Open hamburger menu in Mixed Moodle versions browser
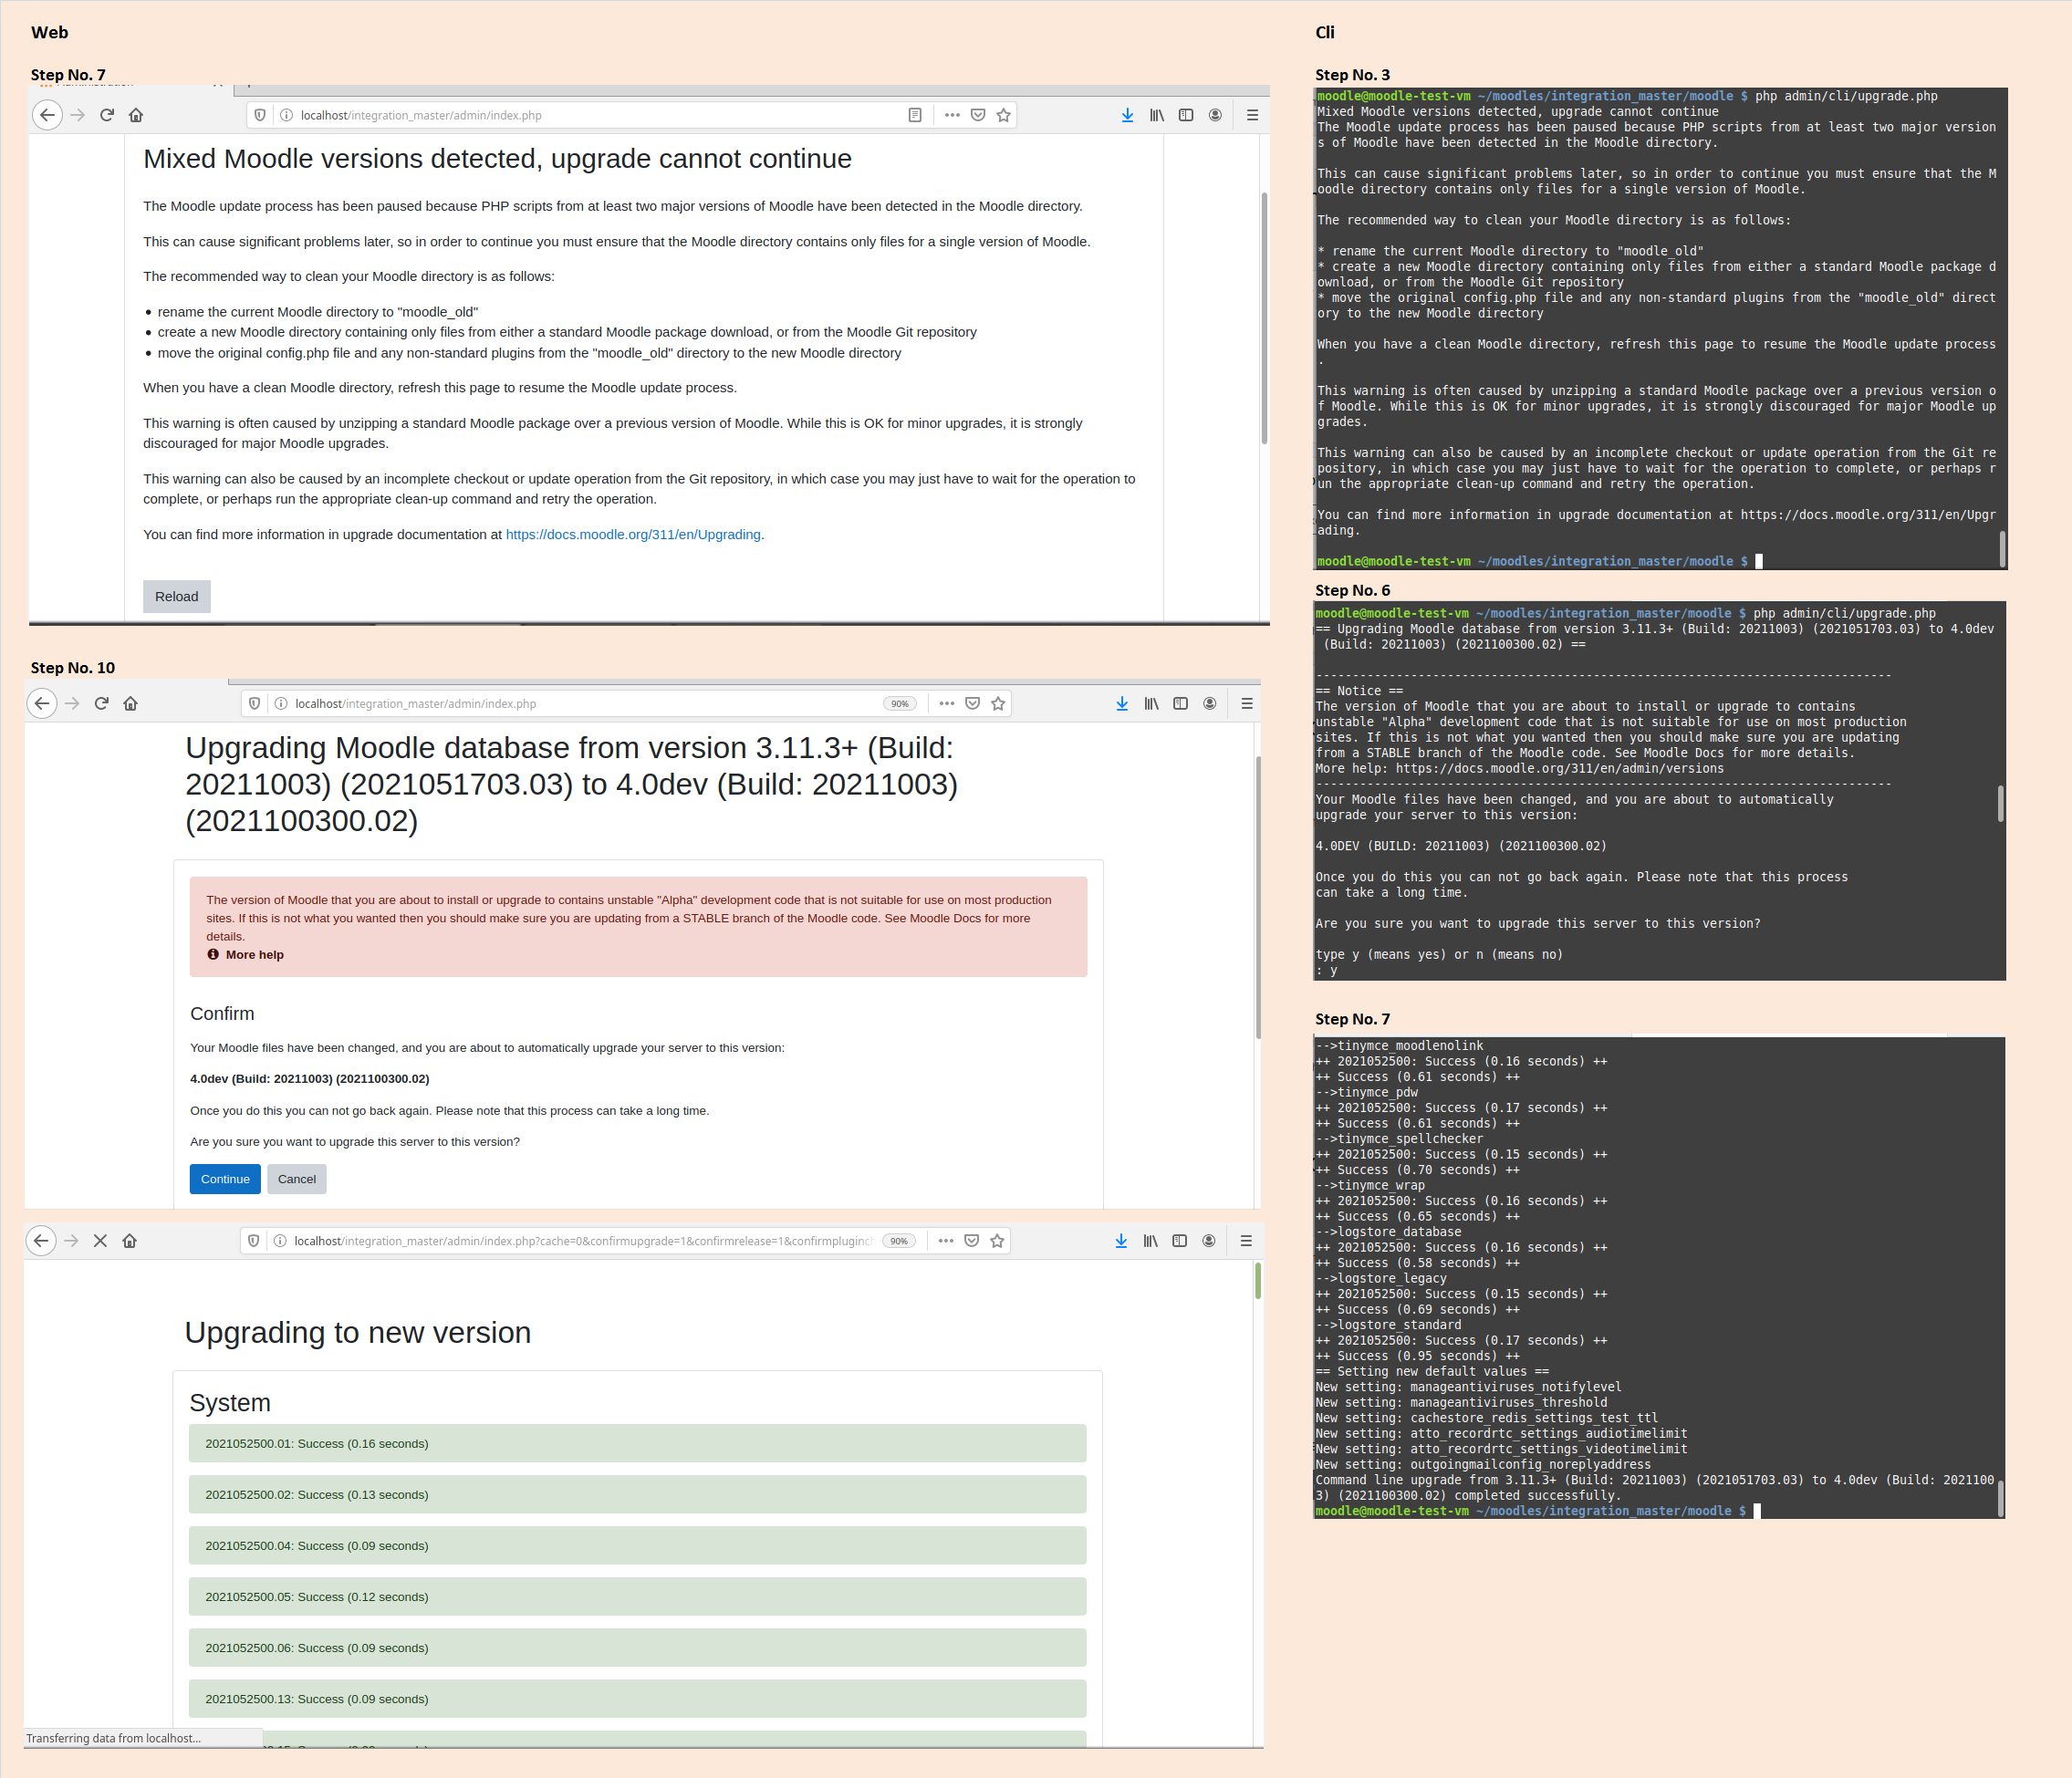Viewport: 2072px width, 1778px height. [x=1252, y=115]
